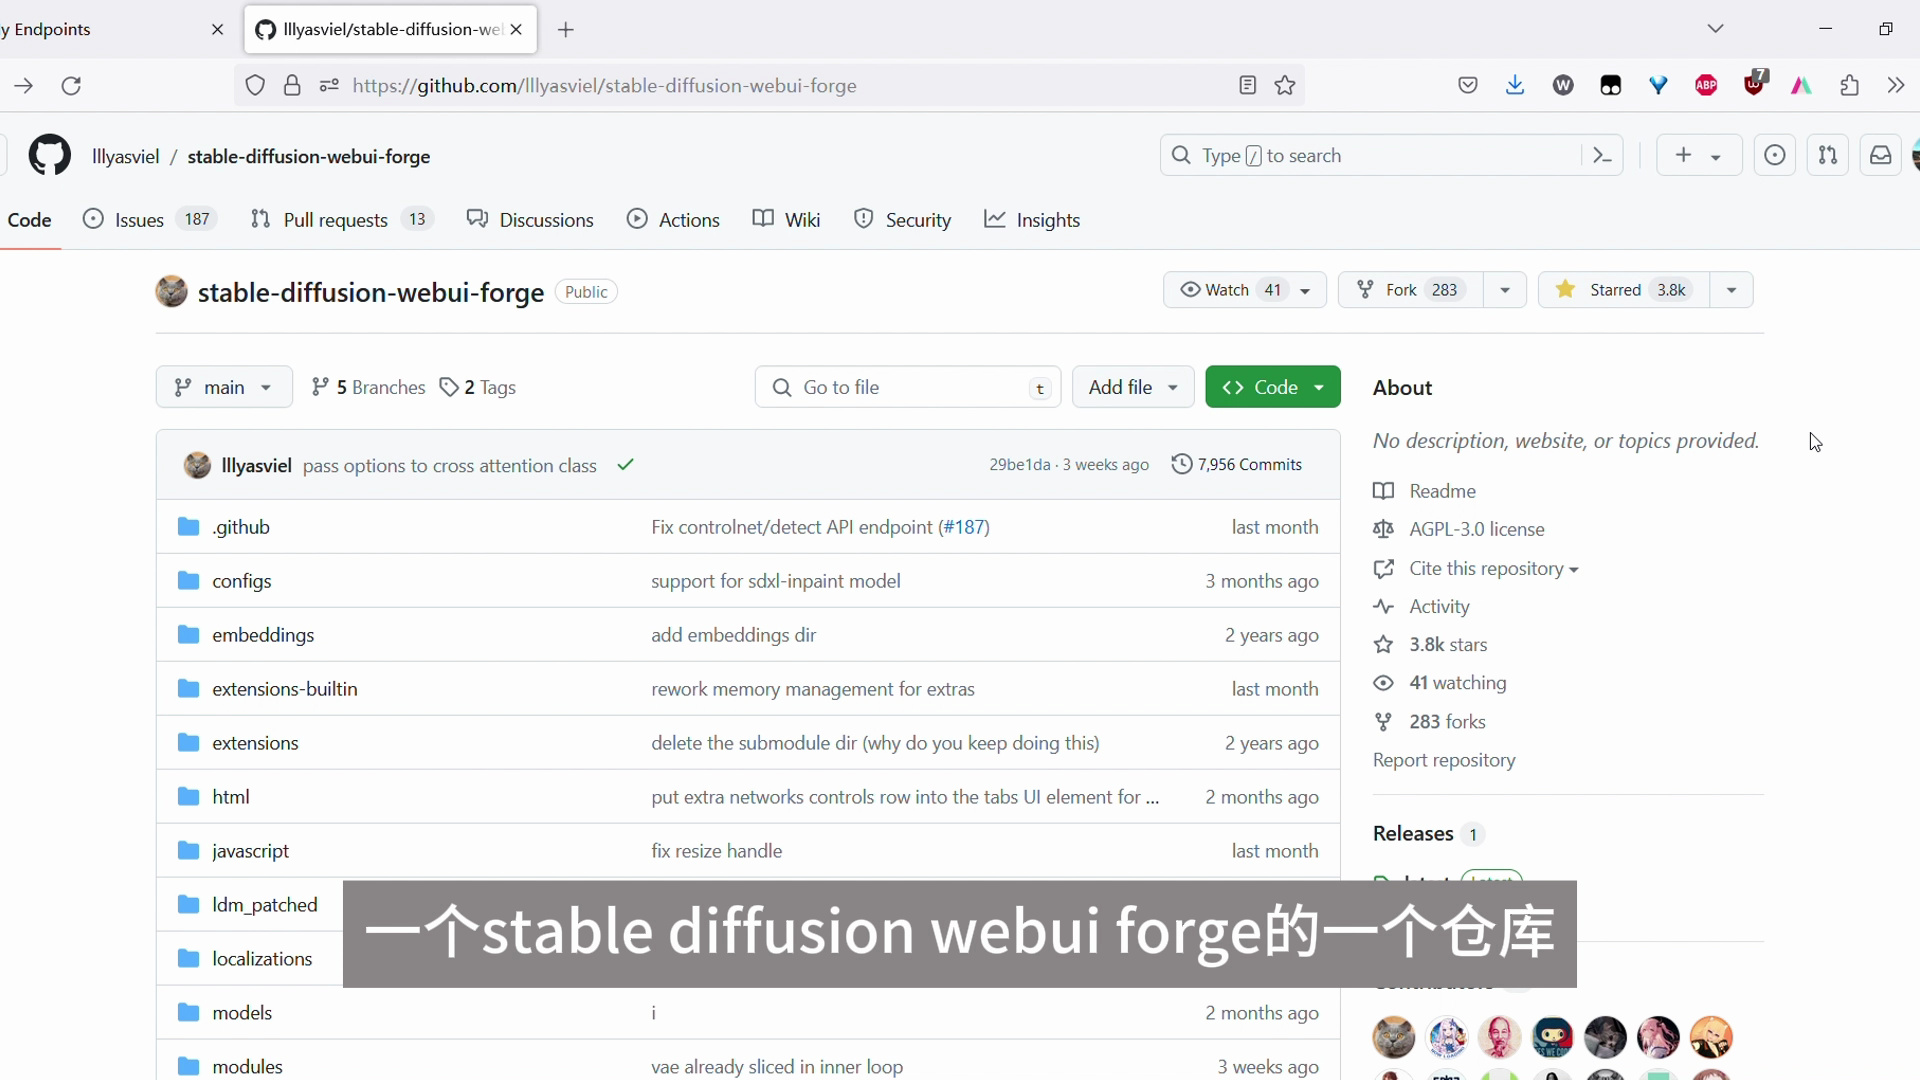The width and height of the screenshot is (1920, 1080).
Task: Toggle the main branch selector
Action: pyautogui.click(x=224, y=386)
